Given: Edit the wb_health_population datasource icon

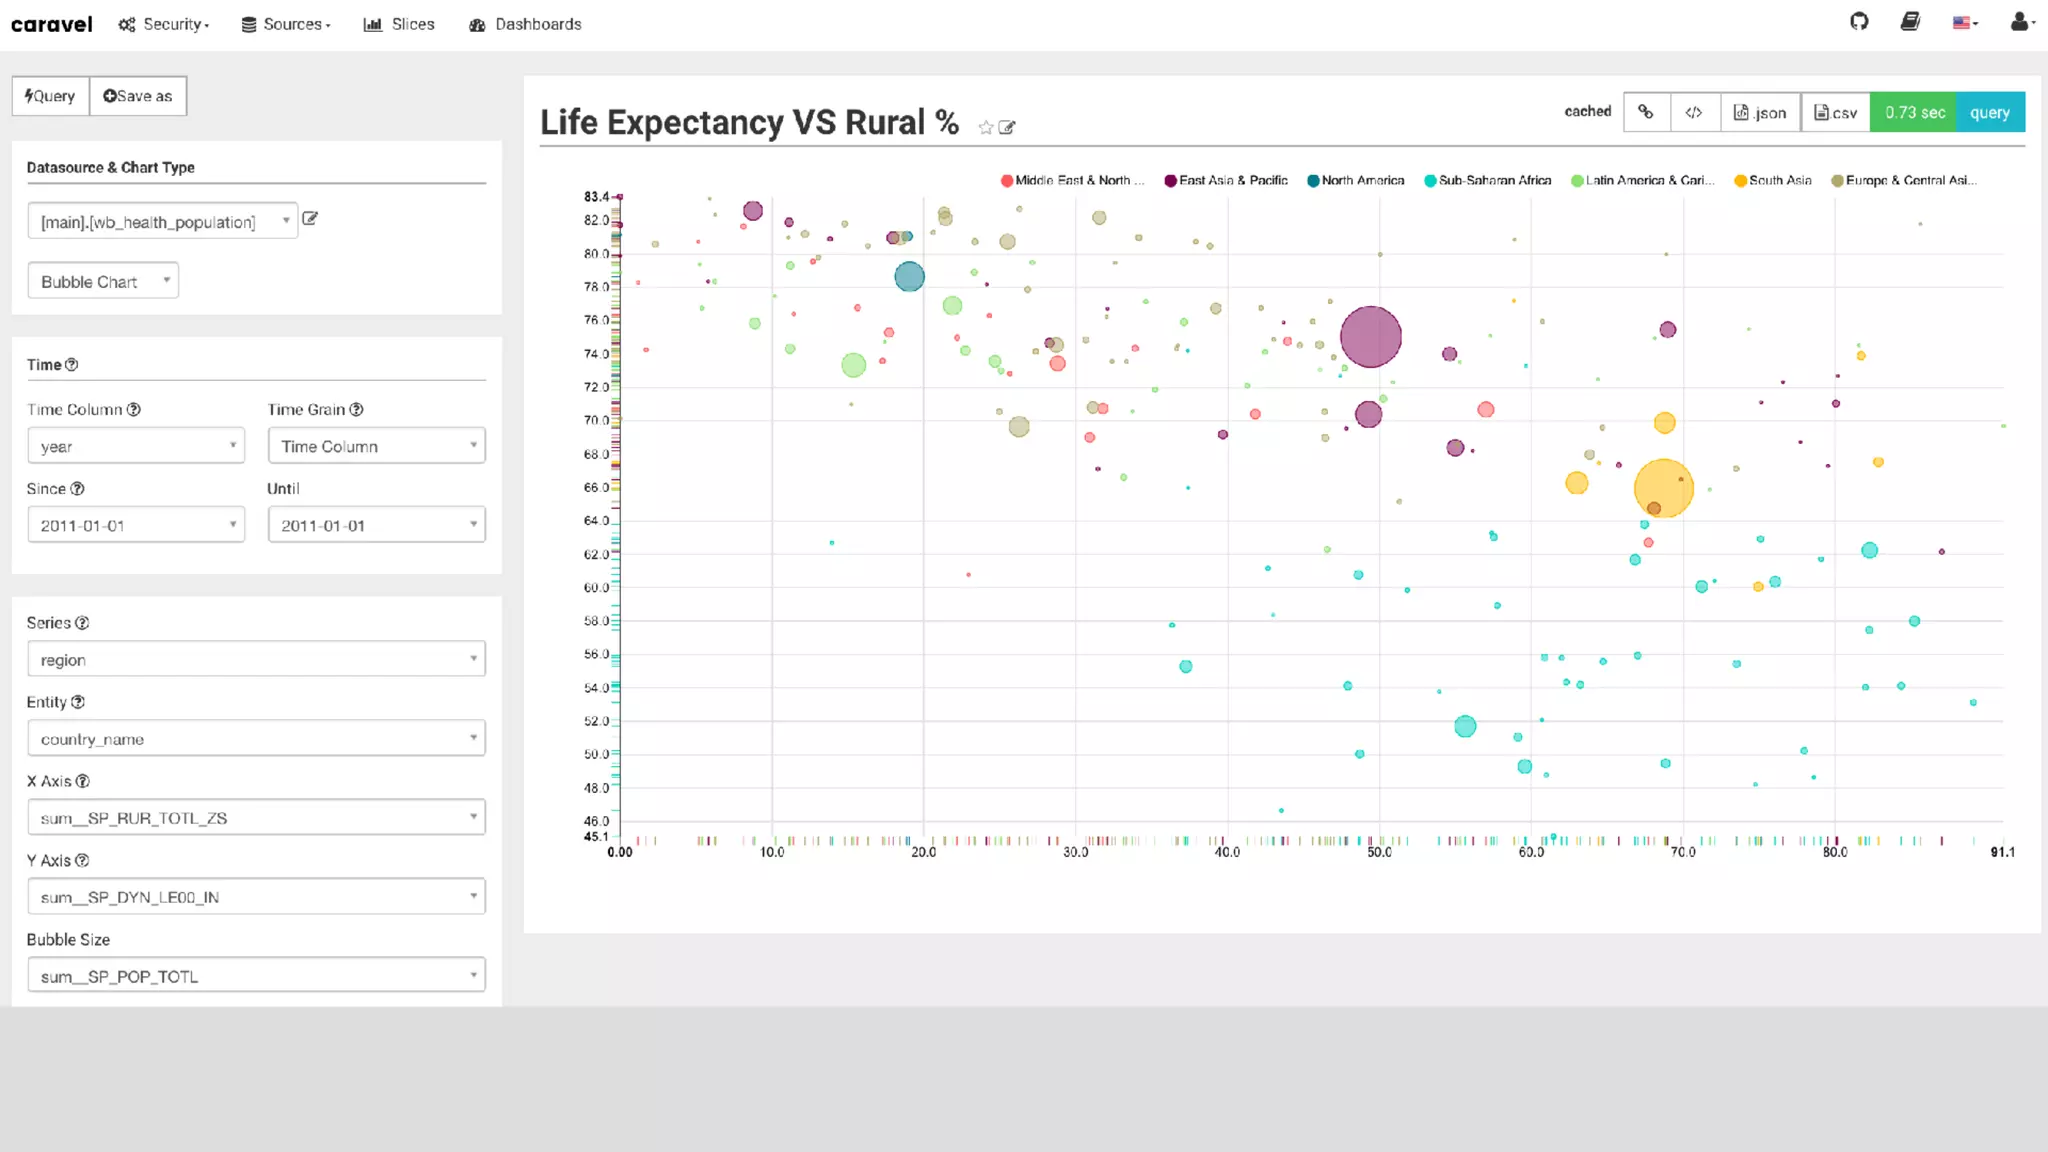Looking at the screenshot, I should coord(310,218).
